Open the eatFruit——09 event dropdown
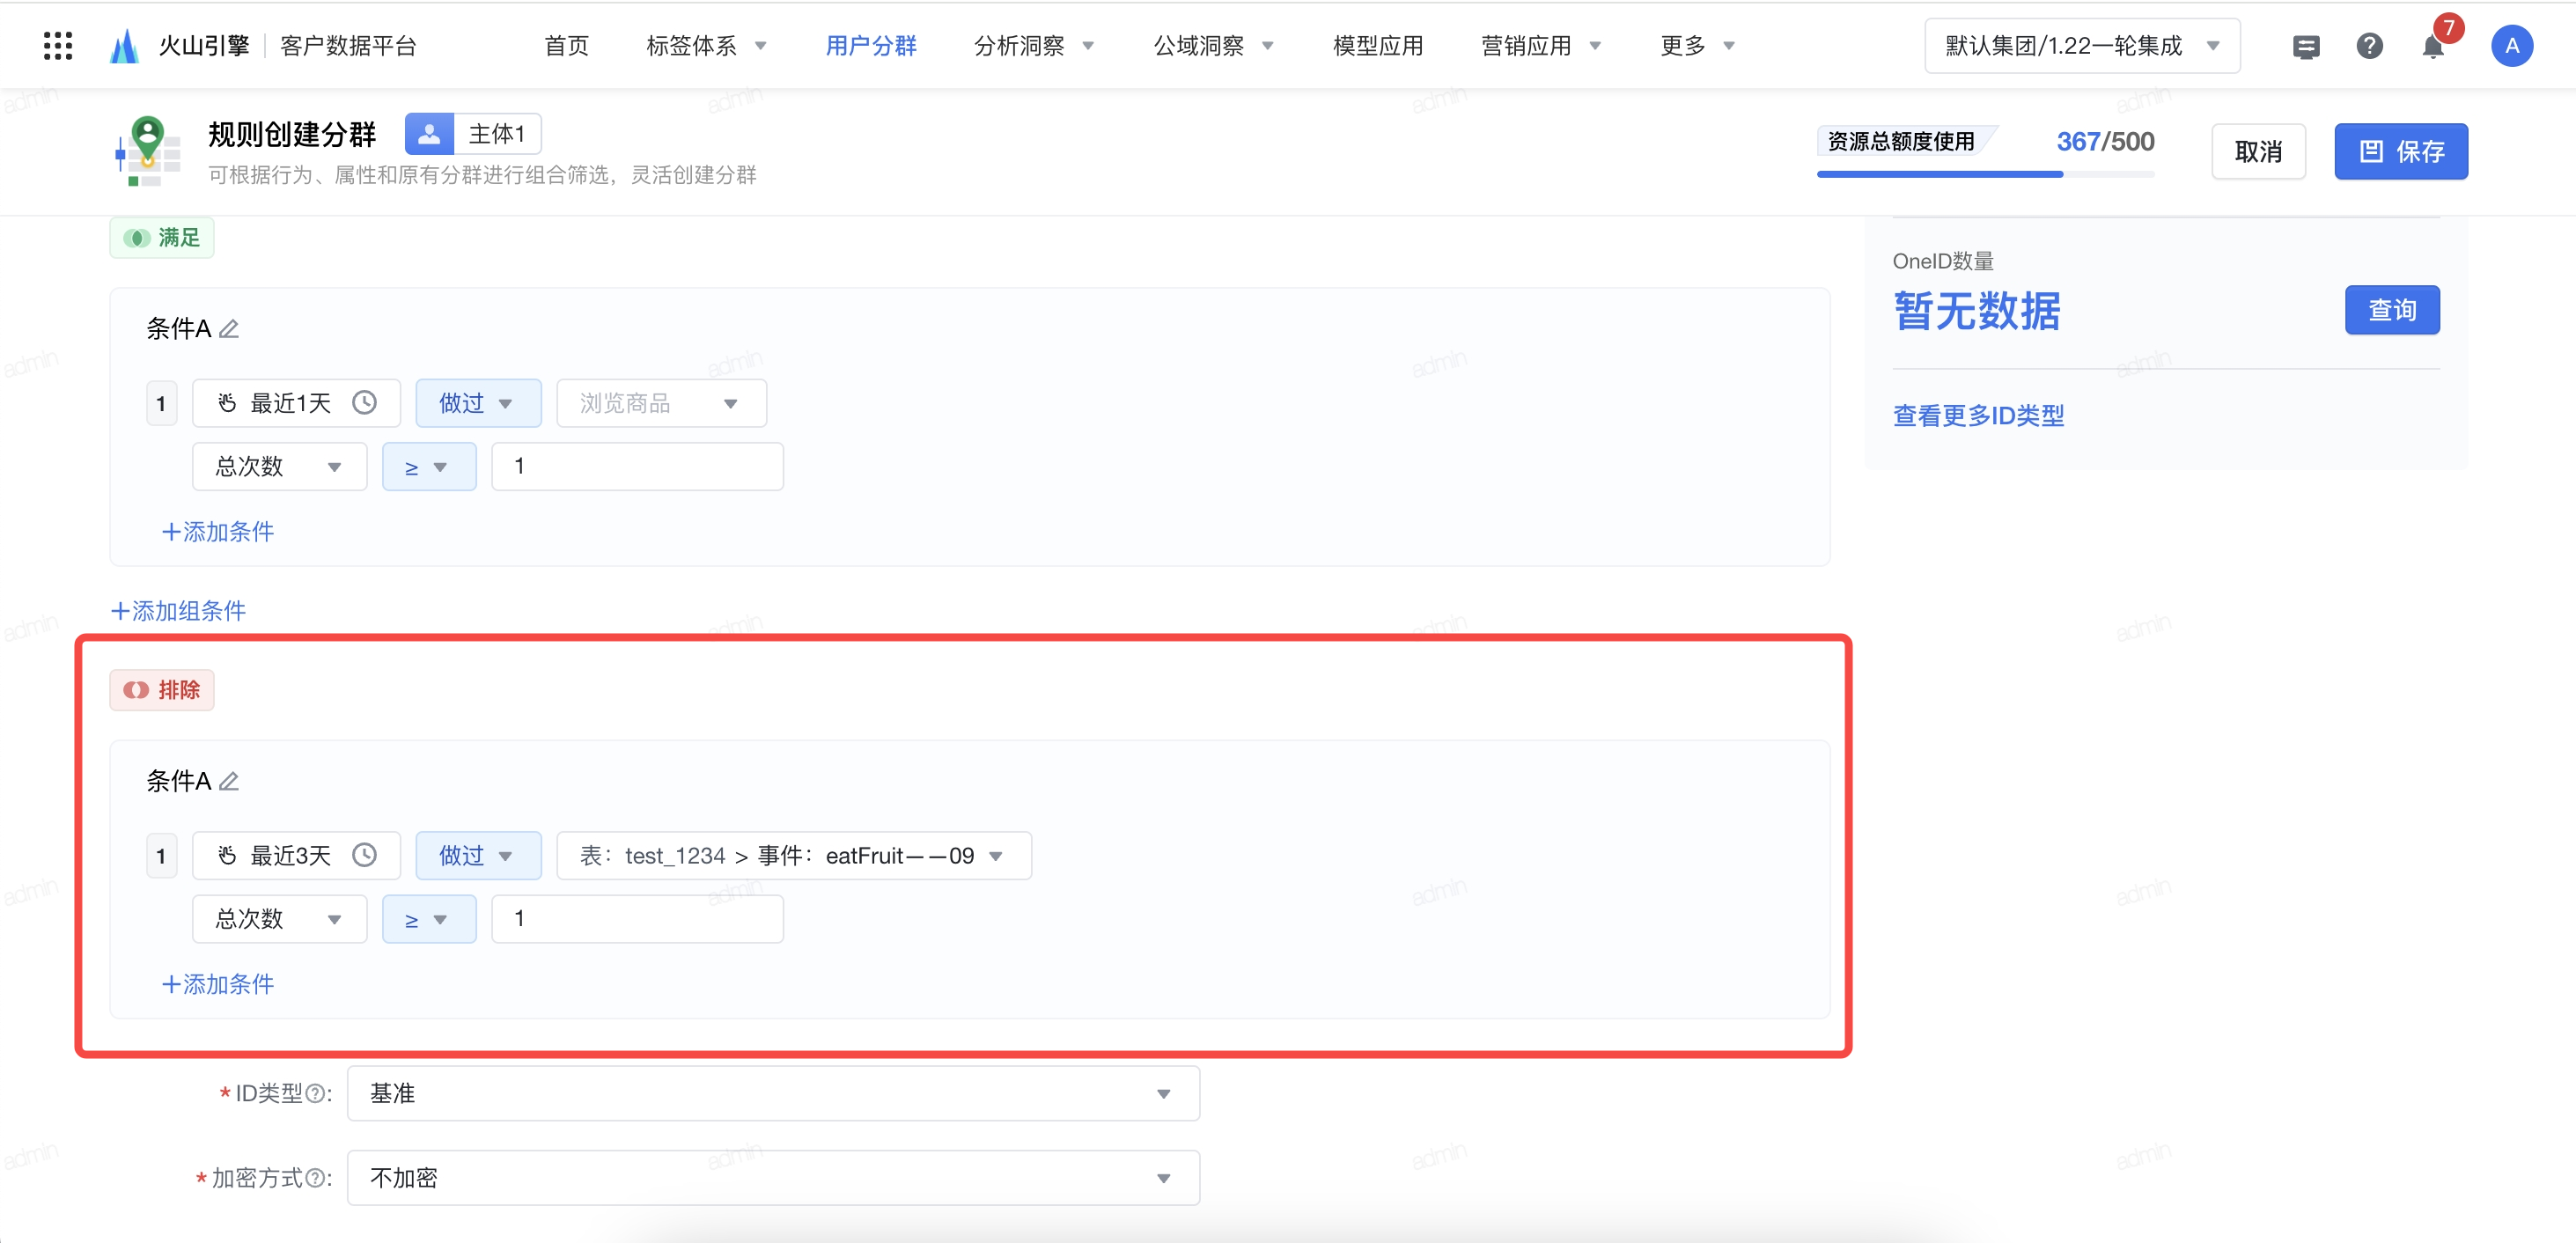This screenshot has width=2576, height=1243. 793,855
